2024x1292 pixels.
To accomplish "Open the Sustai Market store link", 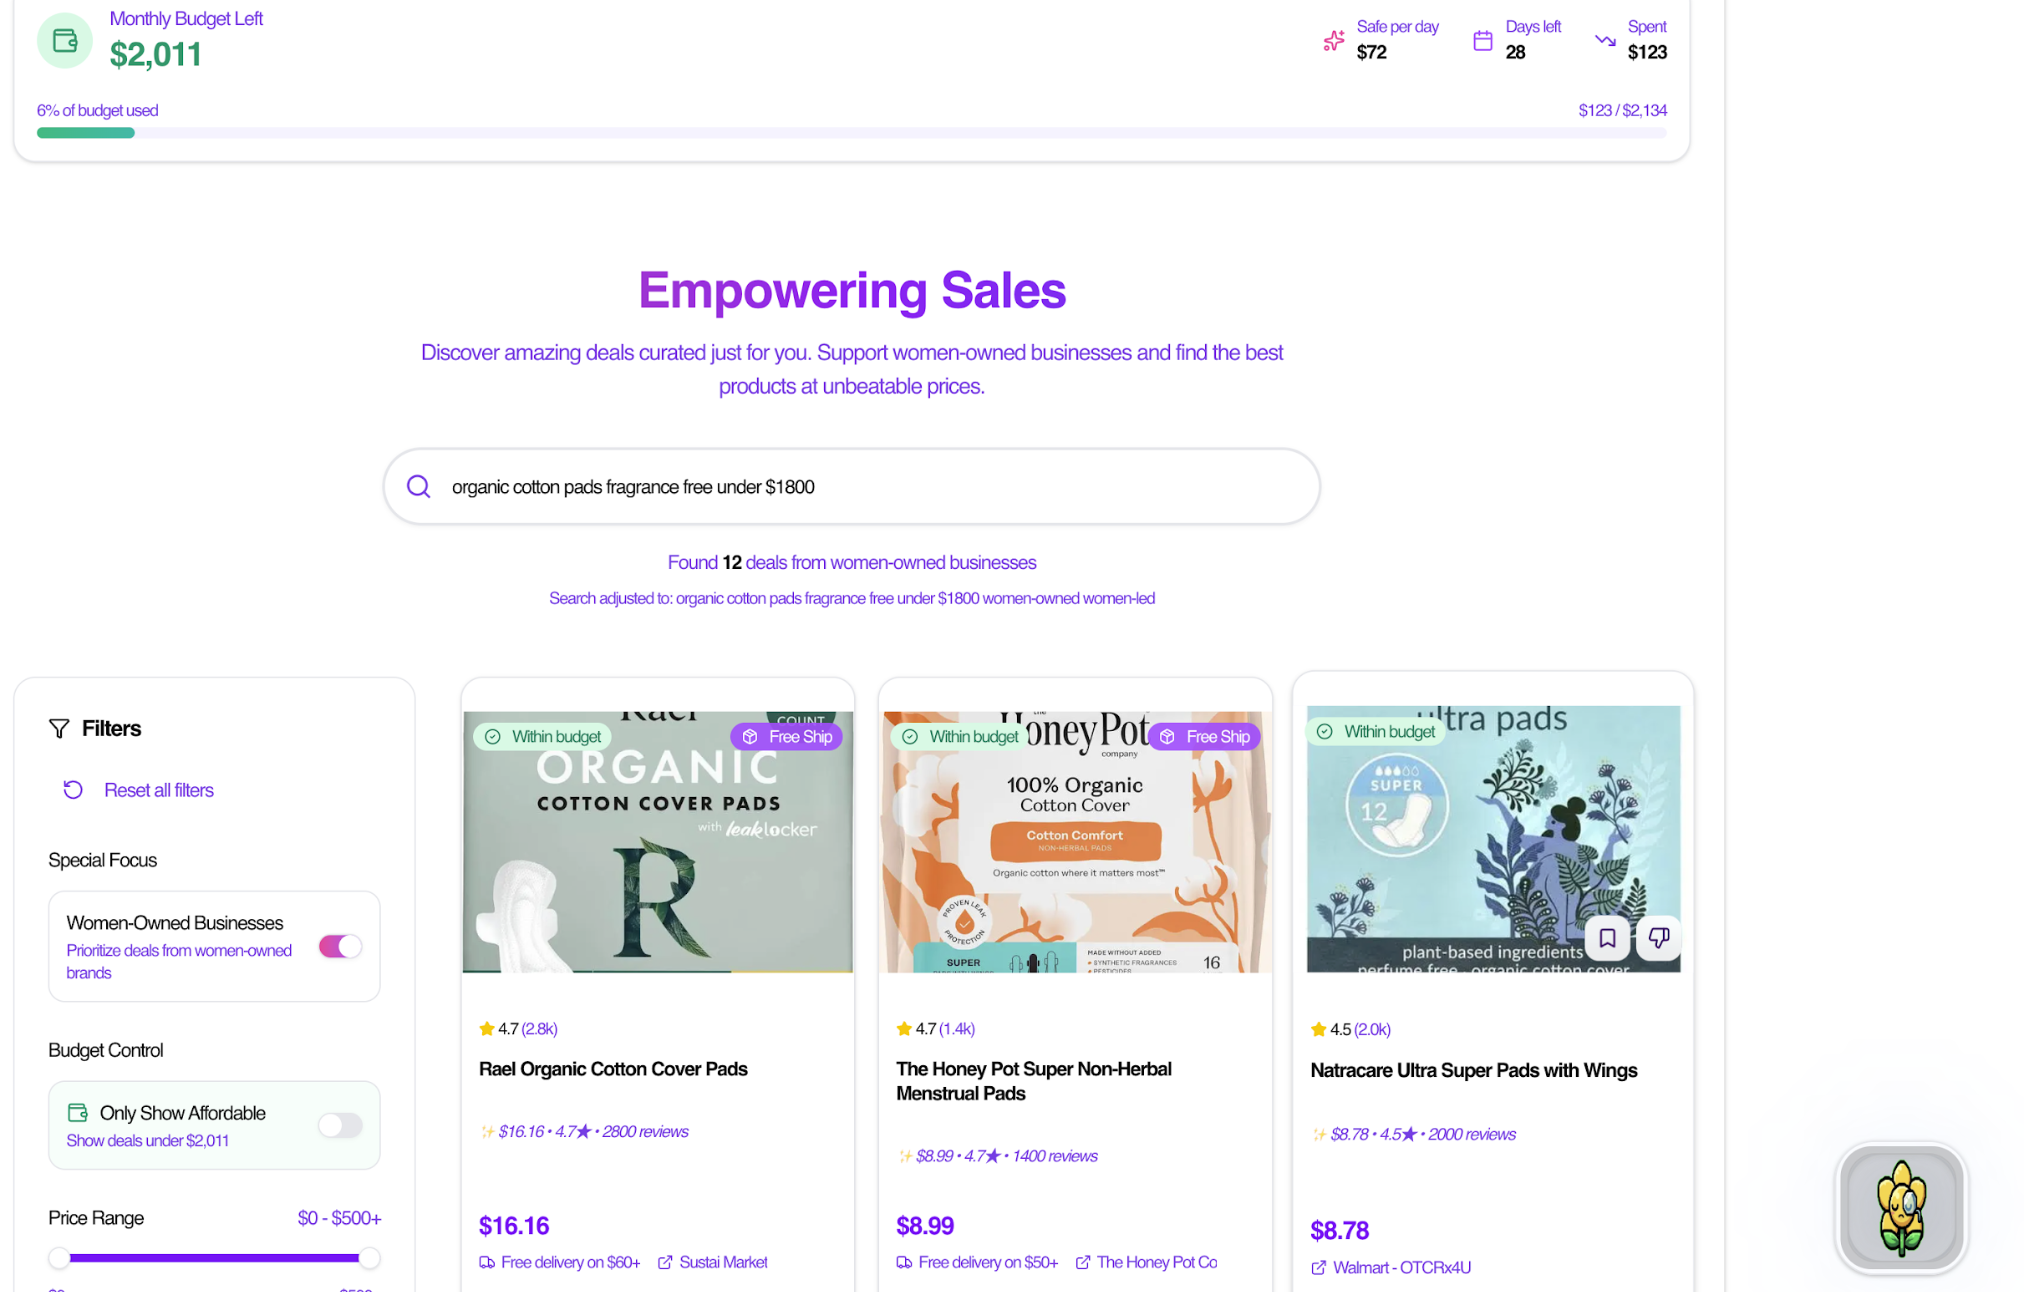I will pos(722,1262).
